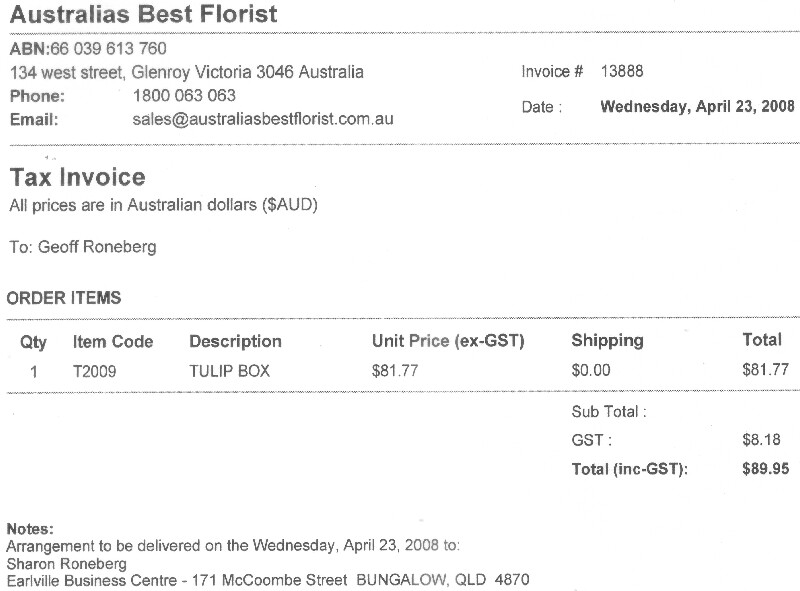The width and height of the screenshot is (800, 591).
Task: Click the Australias Best Florist heading
Action: (143, 14)
